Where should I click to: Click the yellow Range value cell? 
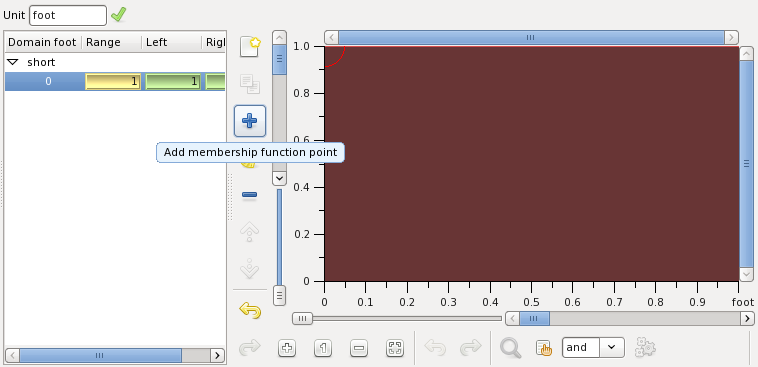[113, 81]
